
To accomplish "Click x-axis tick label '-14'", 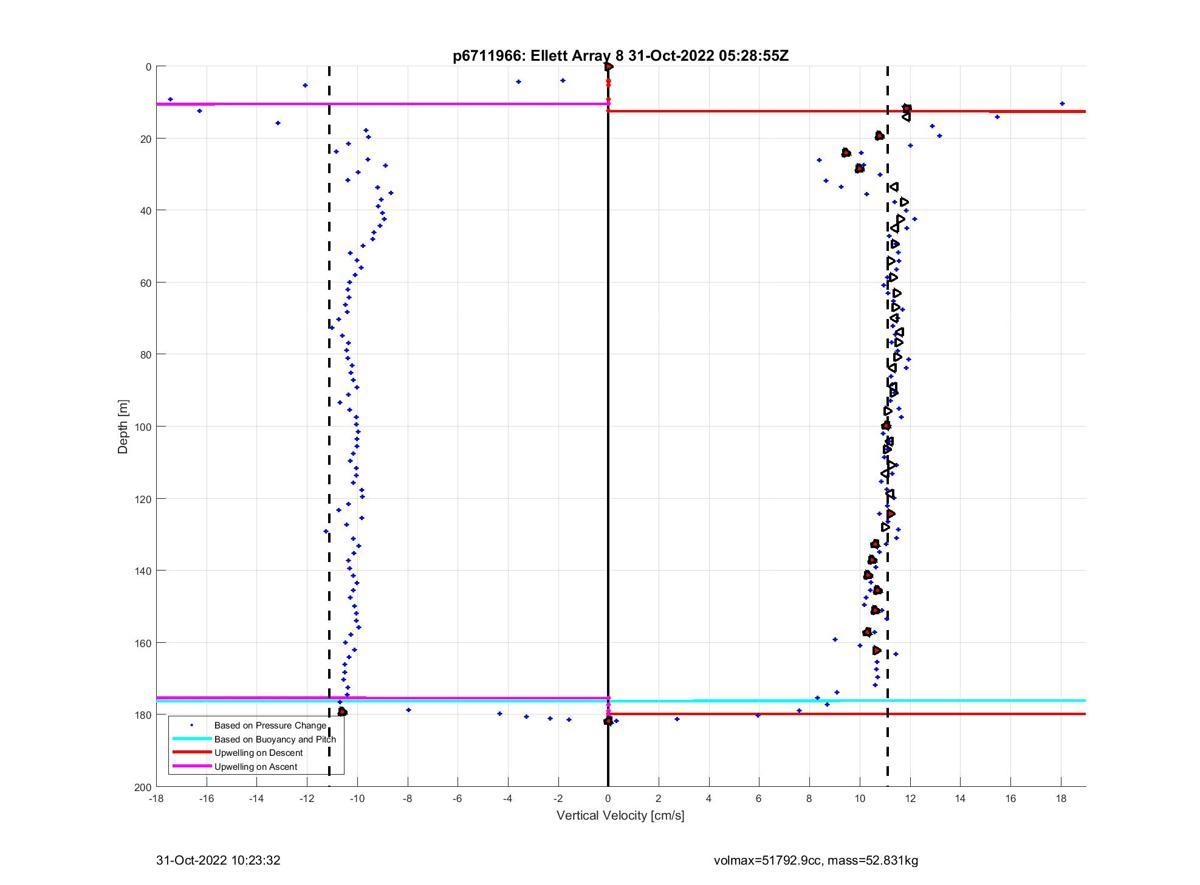I will [256, 799].
